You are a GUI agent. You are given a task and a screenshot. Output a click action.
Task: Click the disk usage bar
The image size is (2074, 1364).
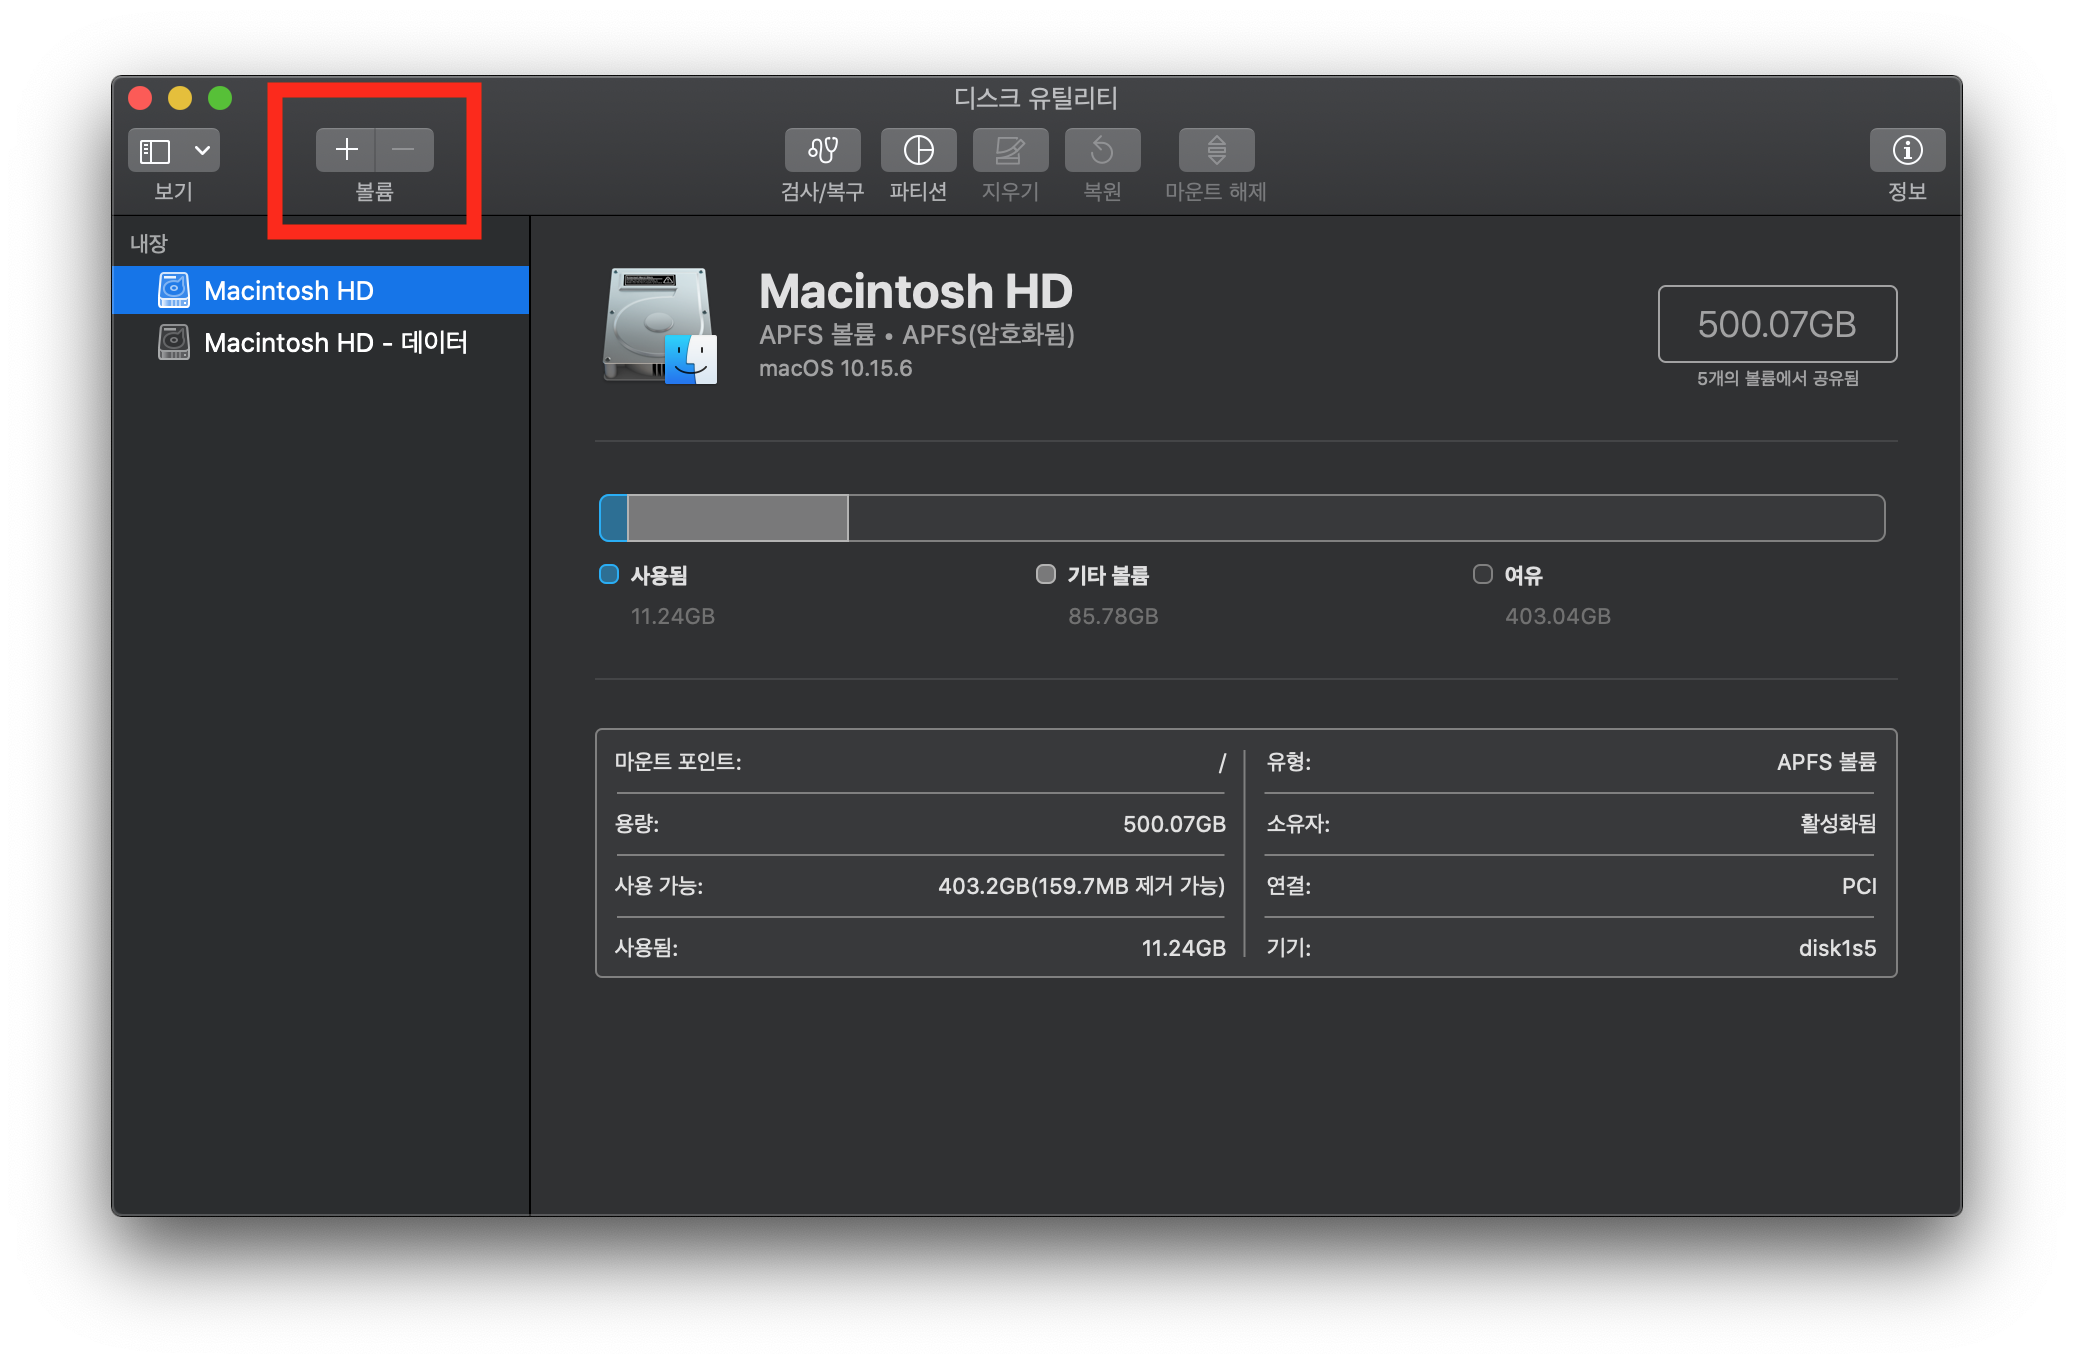point(1240,518)
